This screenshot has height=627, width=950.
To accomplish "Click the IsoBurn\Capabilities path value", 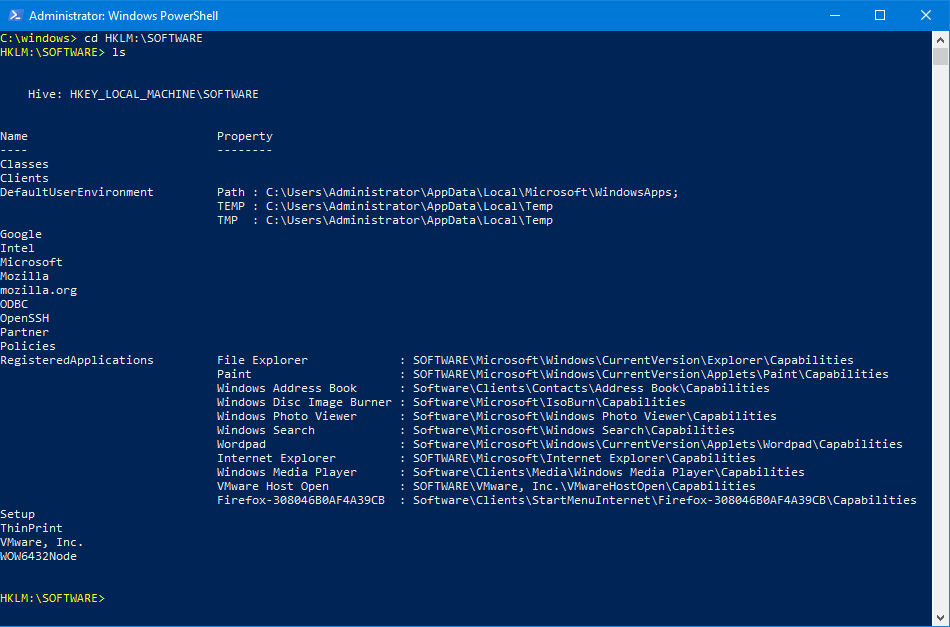I will tap(550, 402).
